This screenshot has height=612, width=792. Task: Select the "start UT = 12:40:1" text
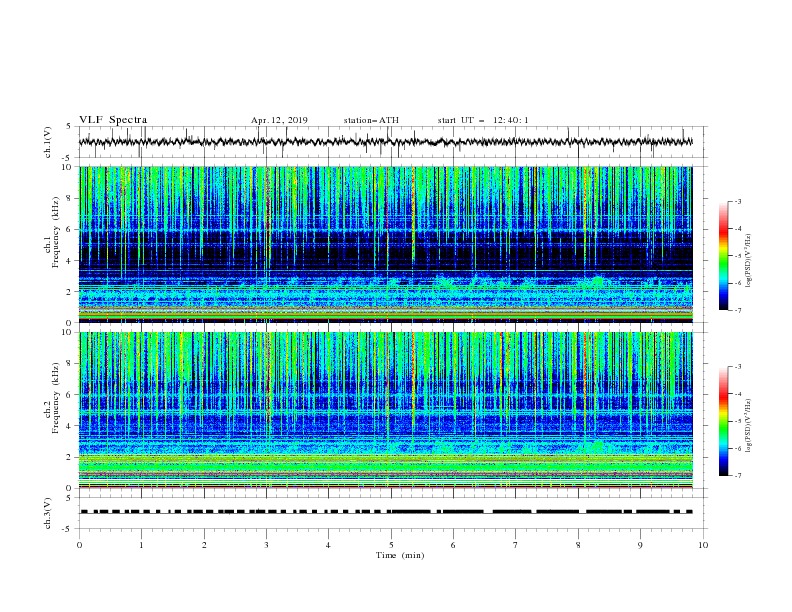[483, 120]
